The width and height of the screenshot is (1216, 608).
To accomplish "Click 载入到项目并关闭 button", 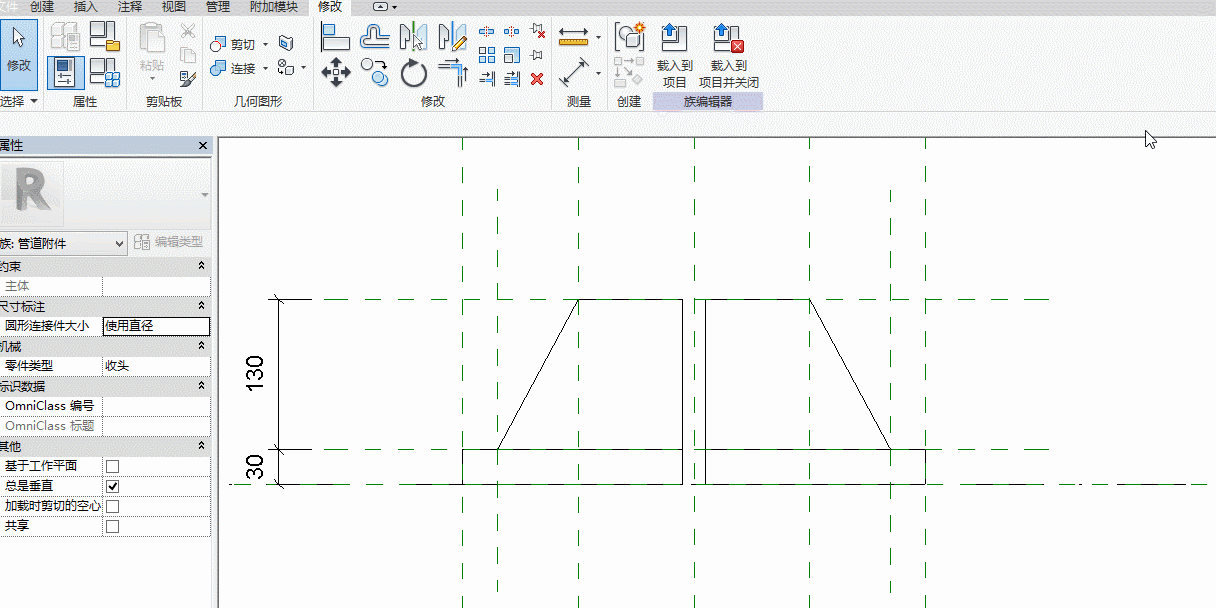I will click(729, 55).
